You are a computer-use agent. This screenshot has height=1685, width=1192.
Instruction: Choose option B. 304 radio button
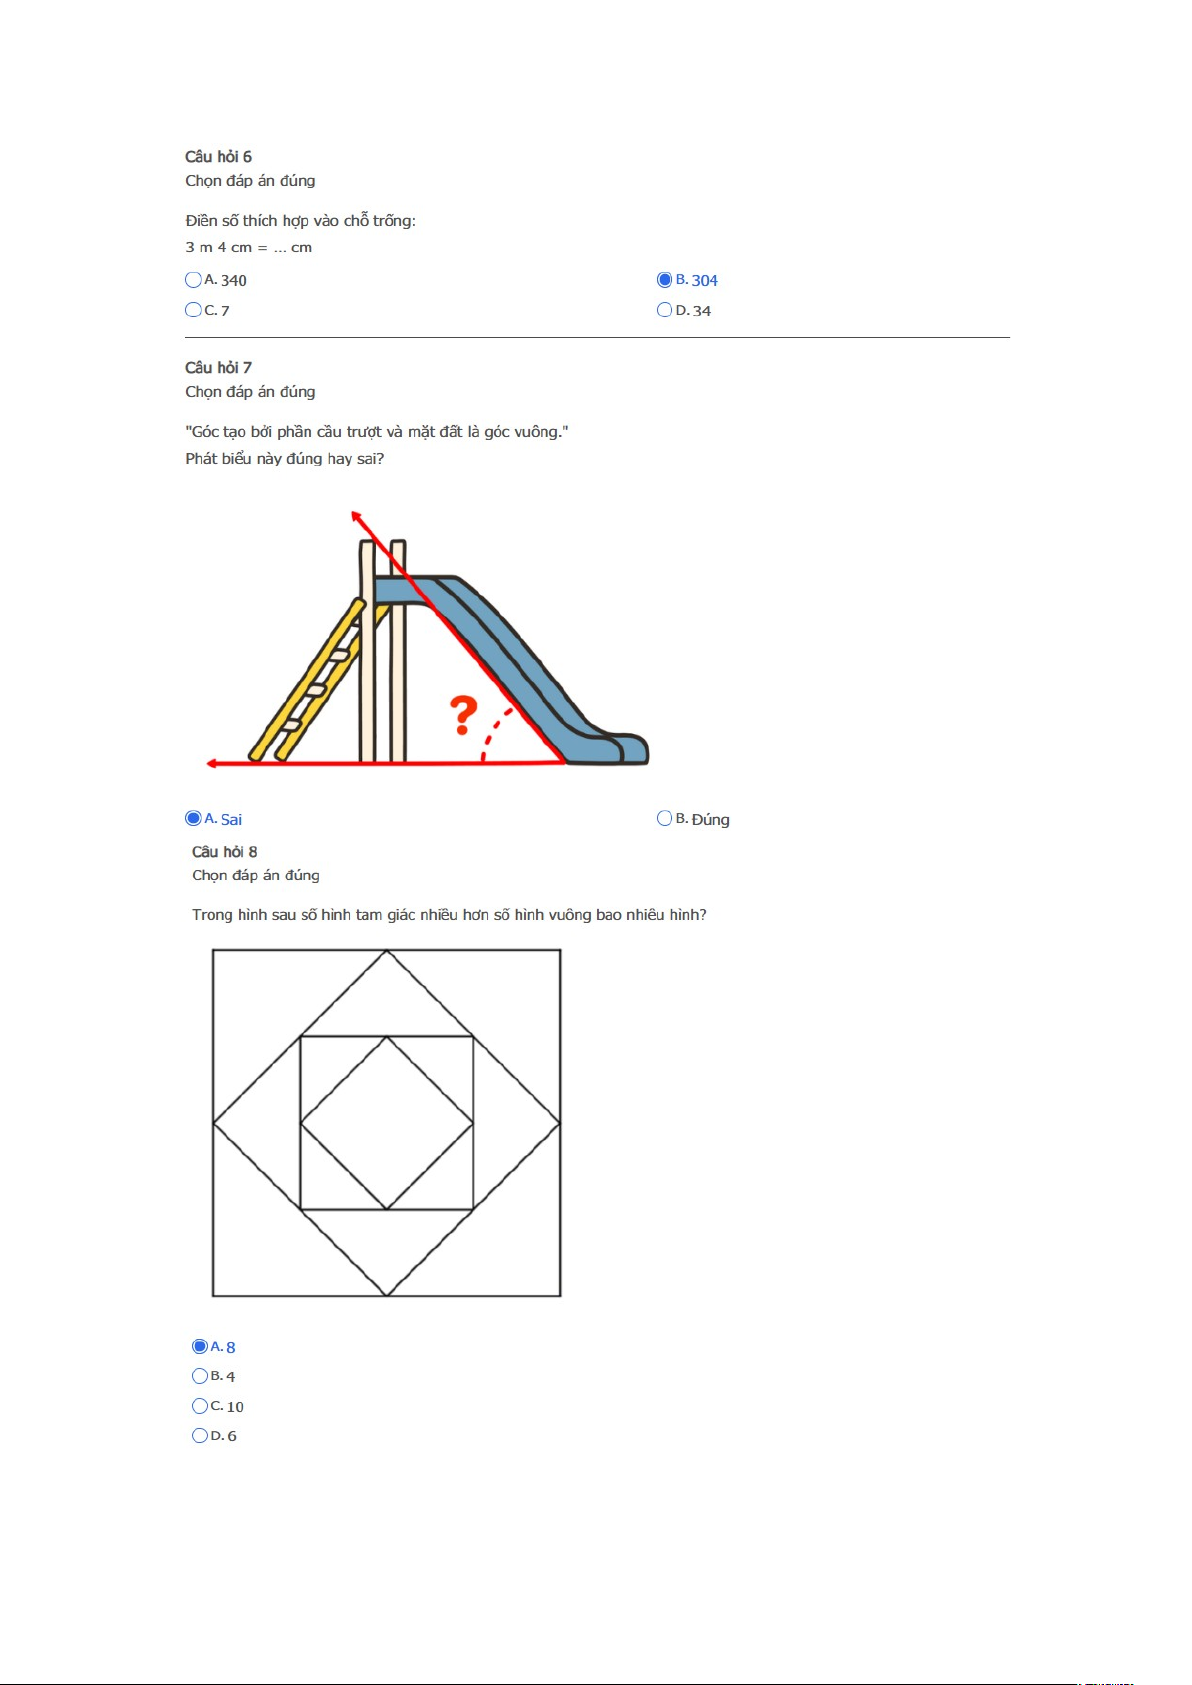click(x=665, y=280)
